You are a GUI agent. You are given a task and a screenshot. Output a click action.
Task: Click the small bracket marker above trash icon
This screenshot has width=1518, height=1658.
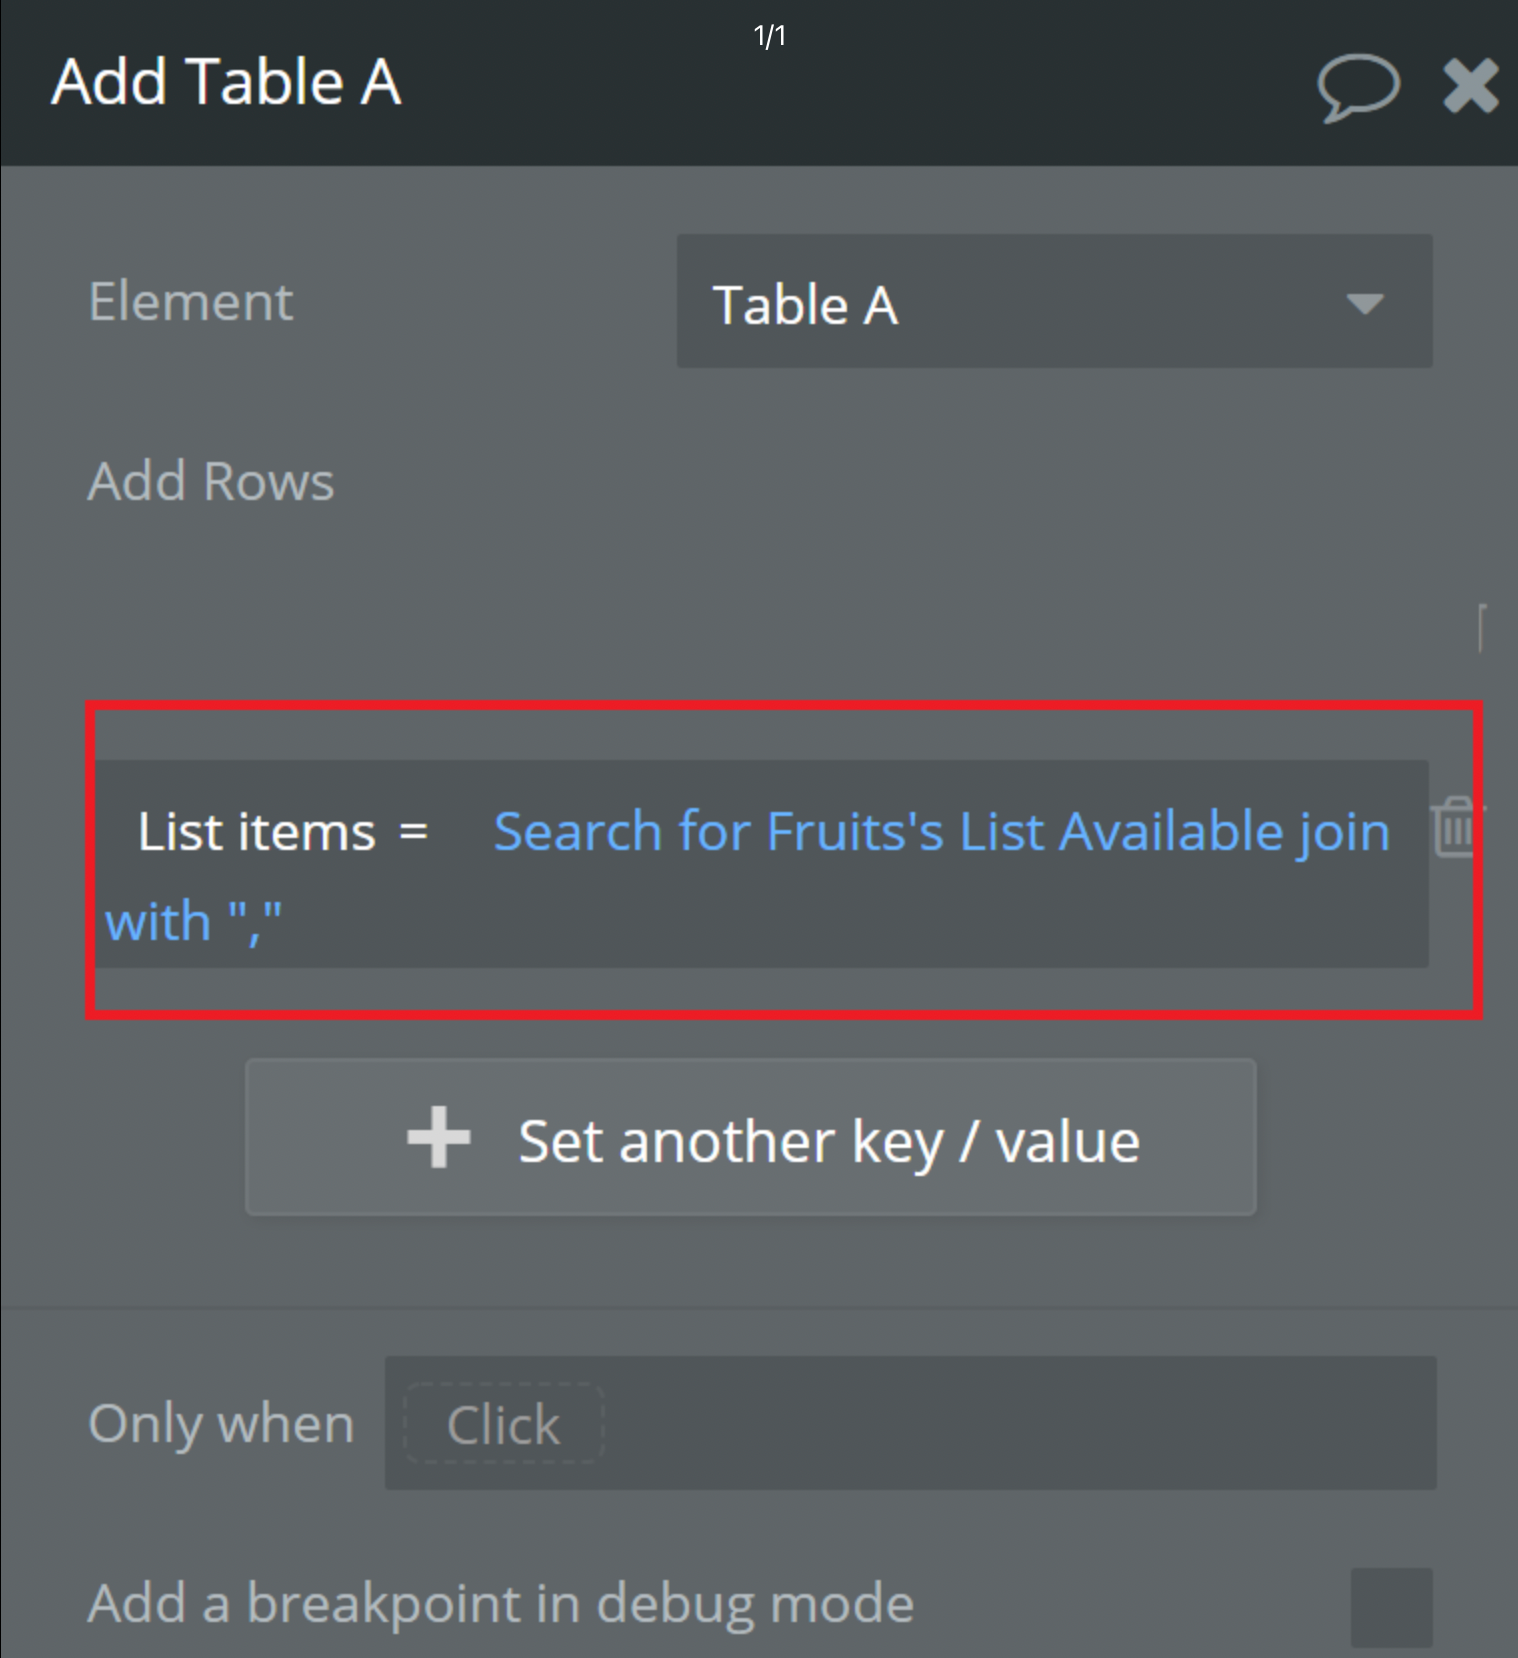[1482, 628]
